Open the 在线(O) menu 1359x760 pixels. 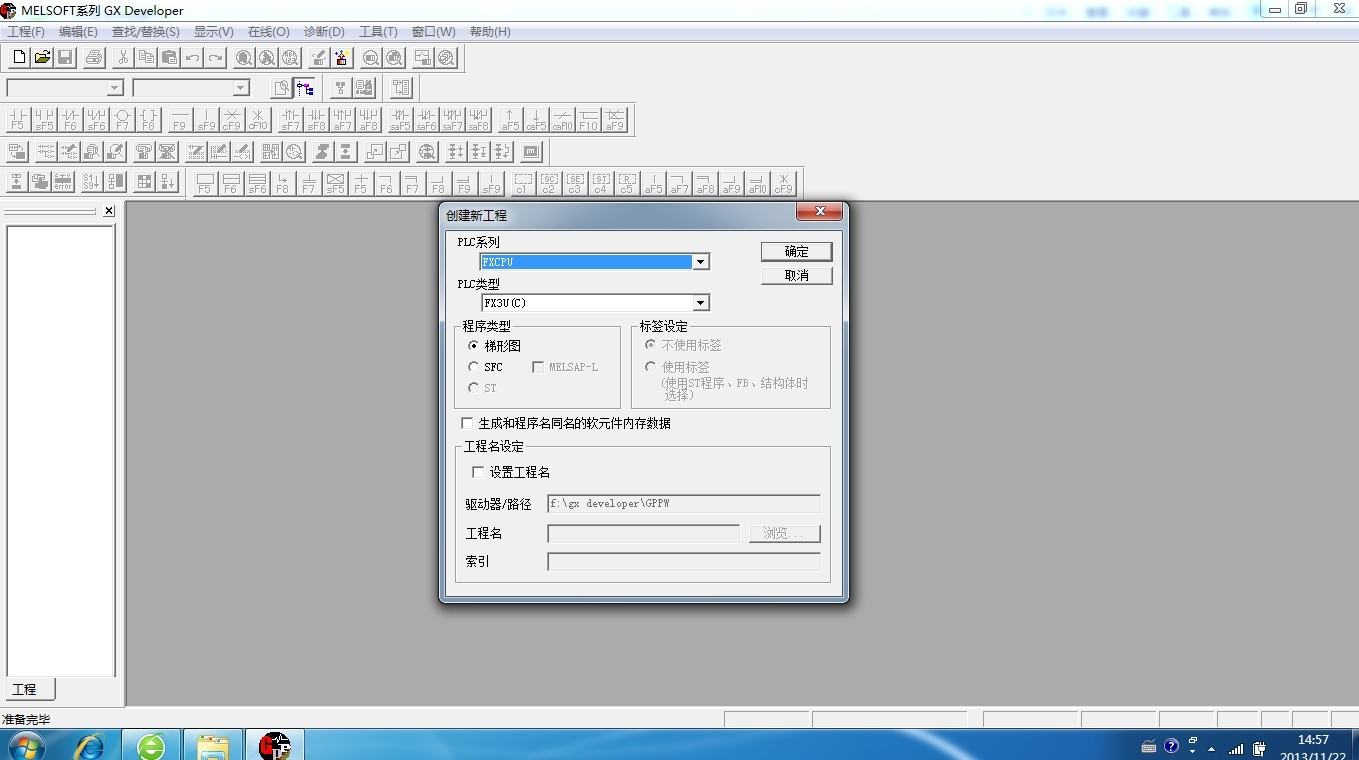tap(268, 32)
